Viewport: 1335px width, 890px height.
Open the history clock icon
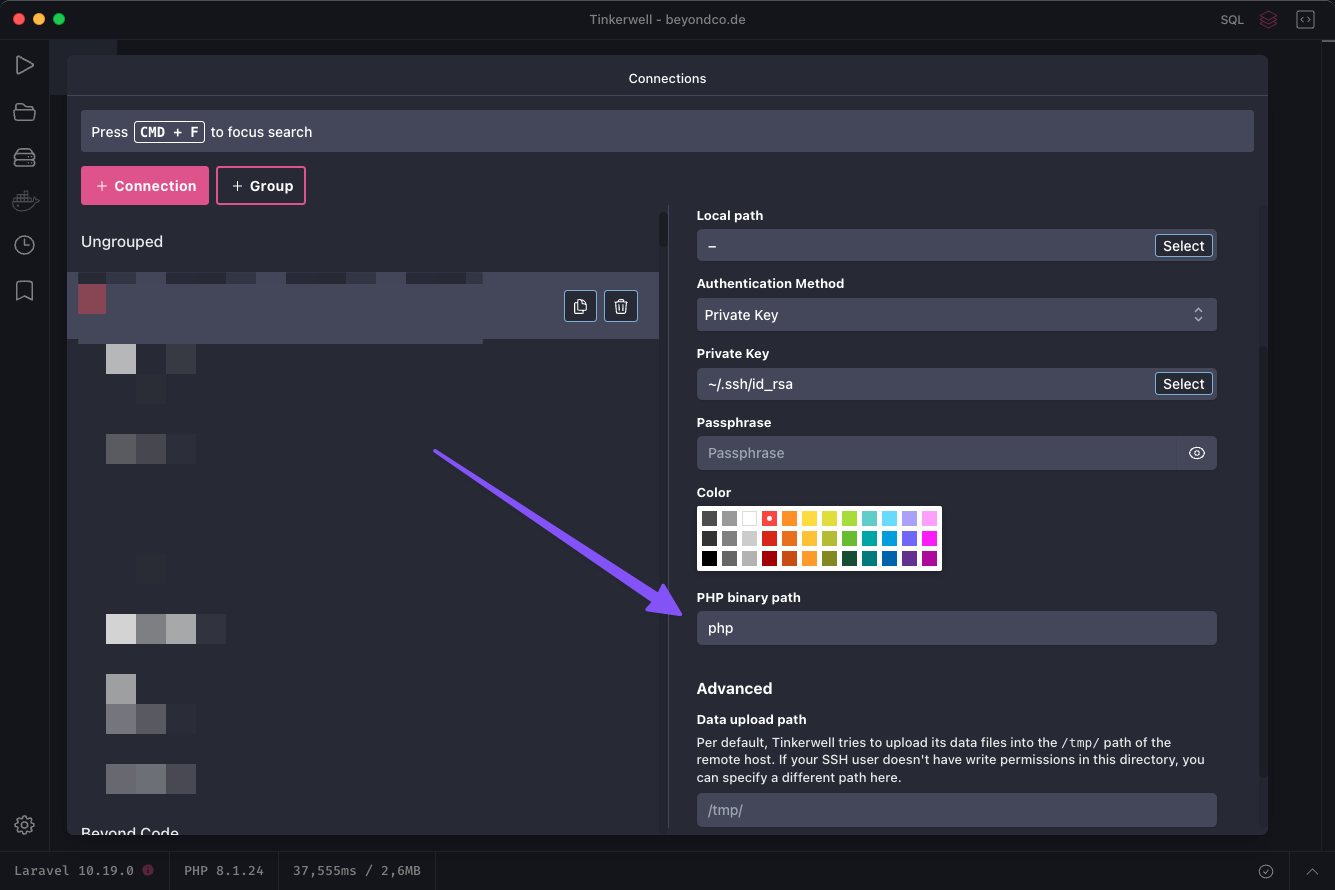tap(24, 245)
